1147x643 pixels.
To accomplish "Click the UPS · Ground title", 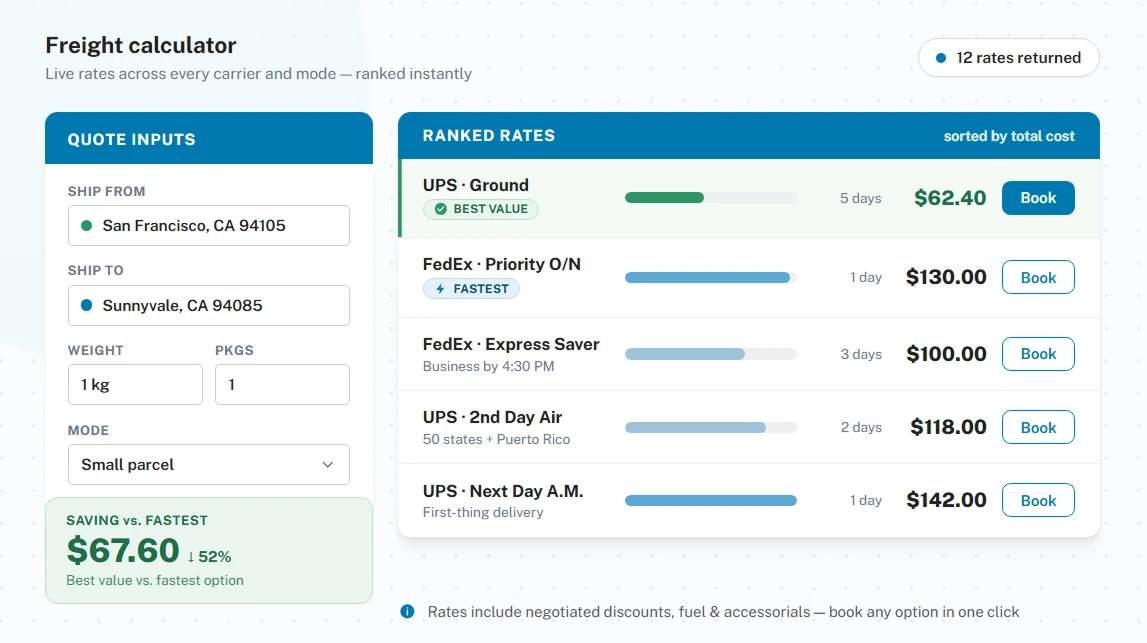I will pyautogui.click(x=475, y=185).
